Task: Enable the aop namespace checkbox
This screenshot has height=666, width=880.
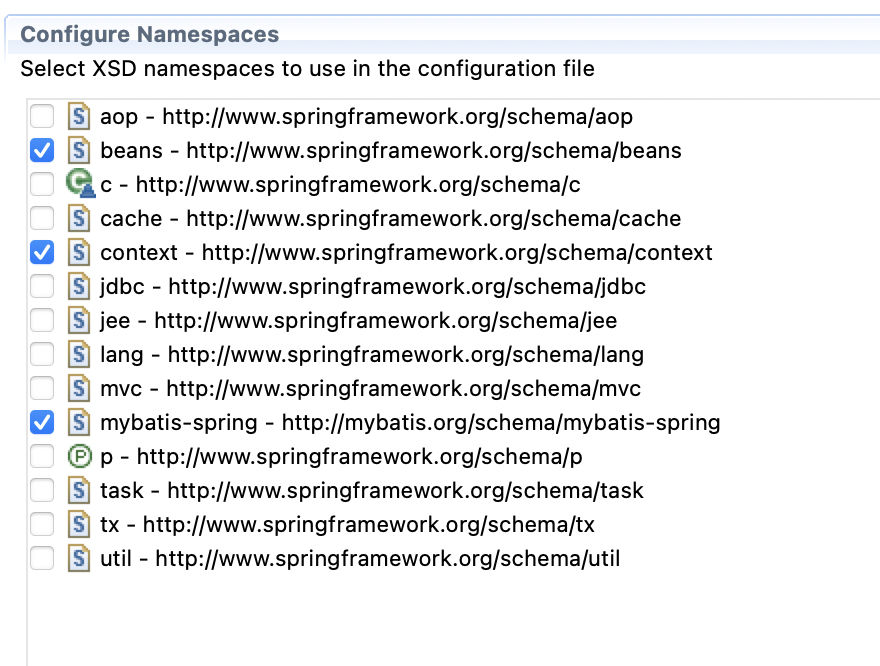Action: click(x=42, y=117)
